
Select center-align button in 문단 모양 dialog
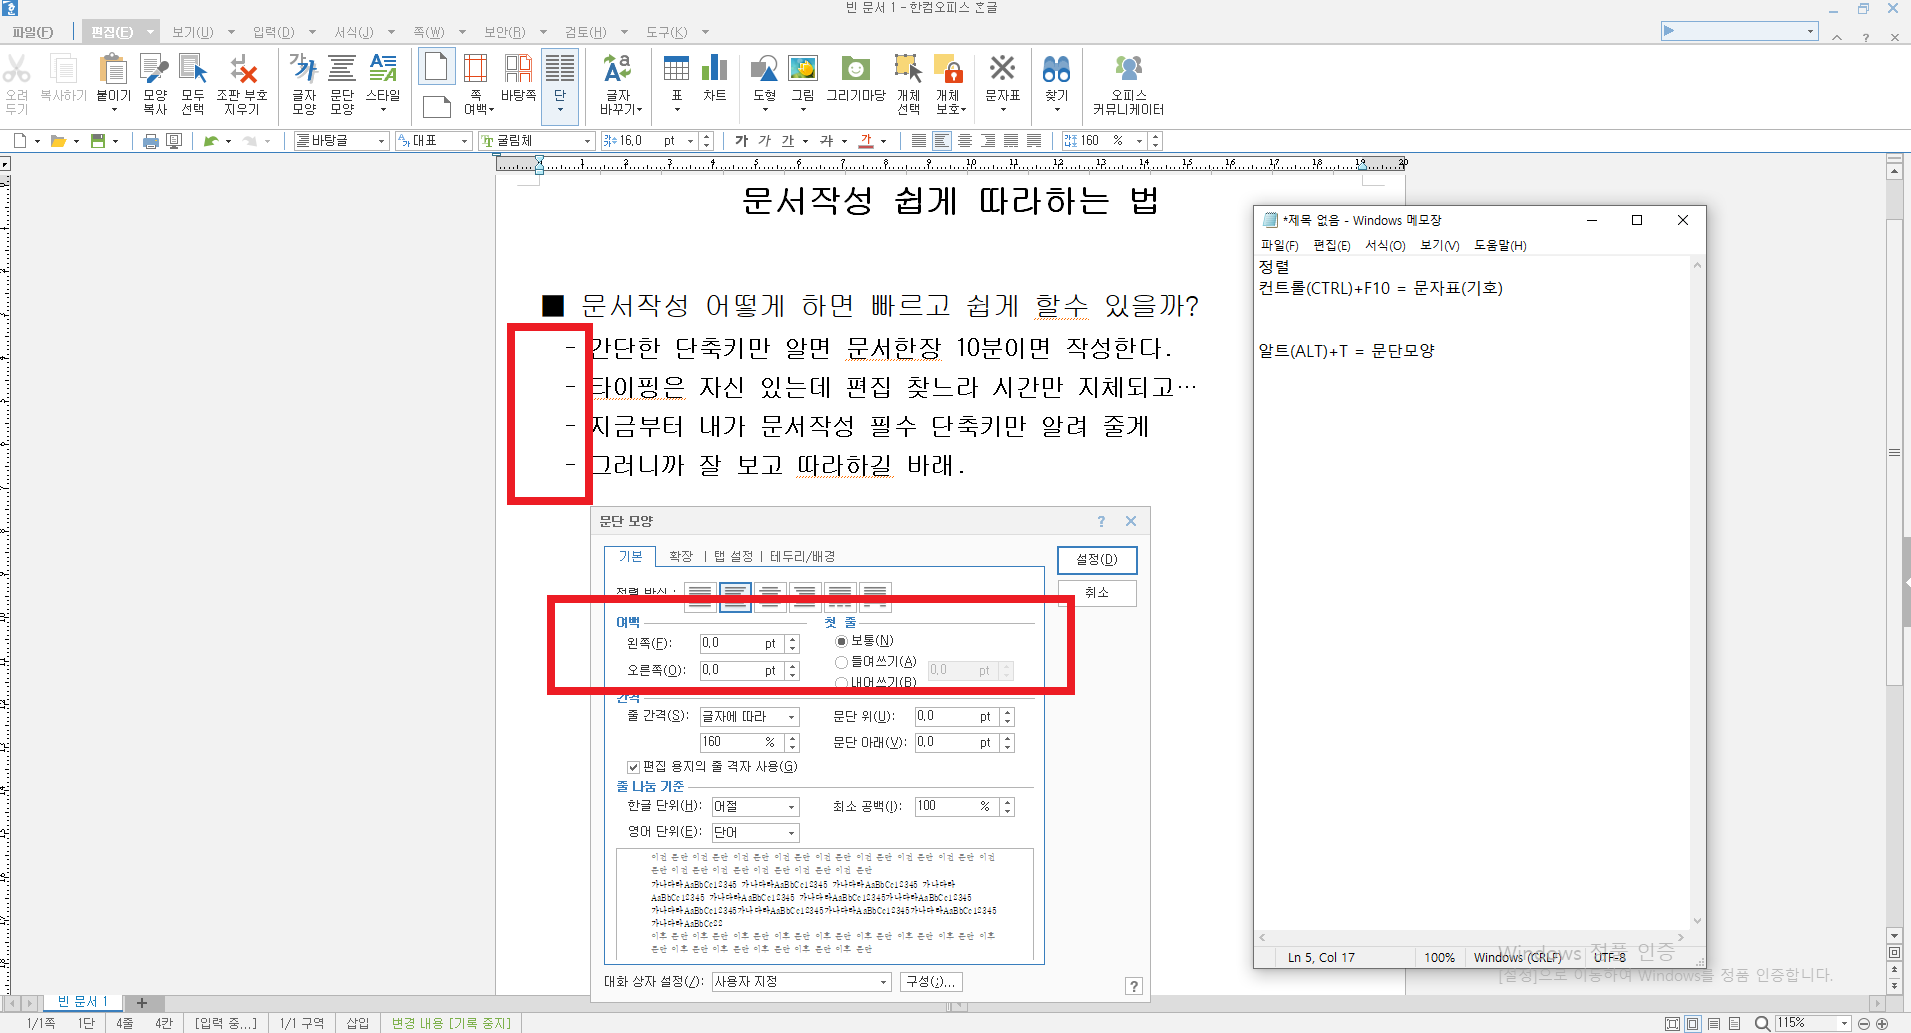(x=770, y=597)
